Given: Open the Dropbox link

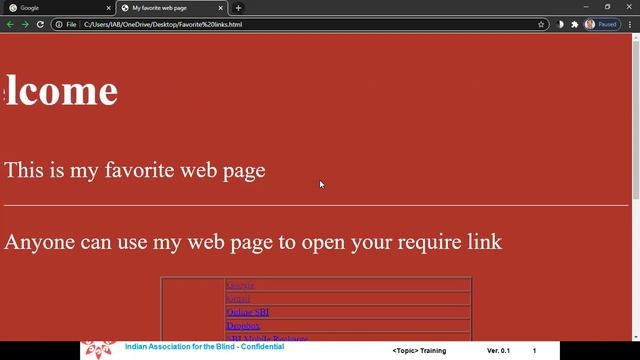Looking at the screenshot, I should click(243, 326).
